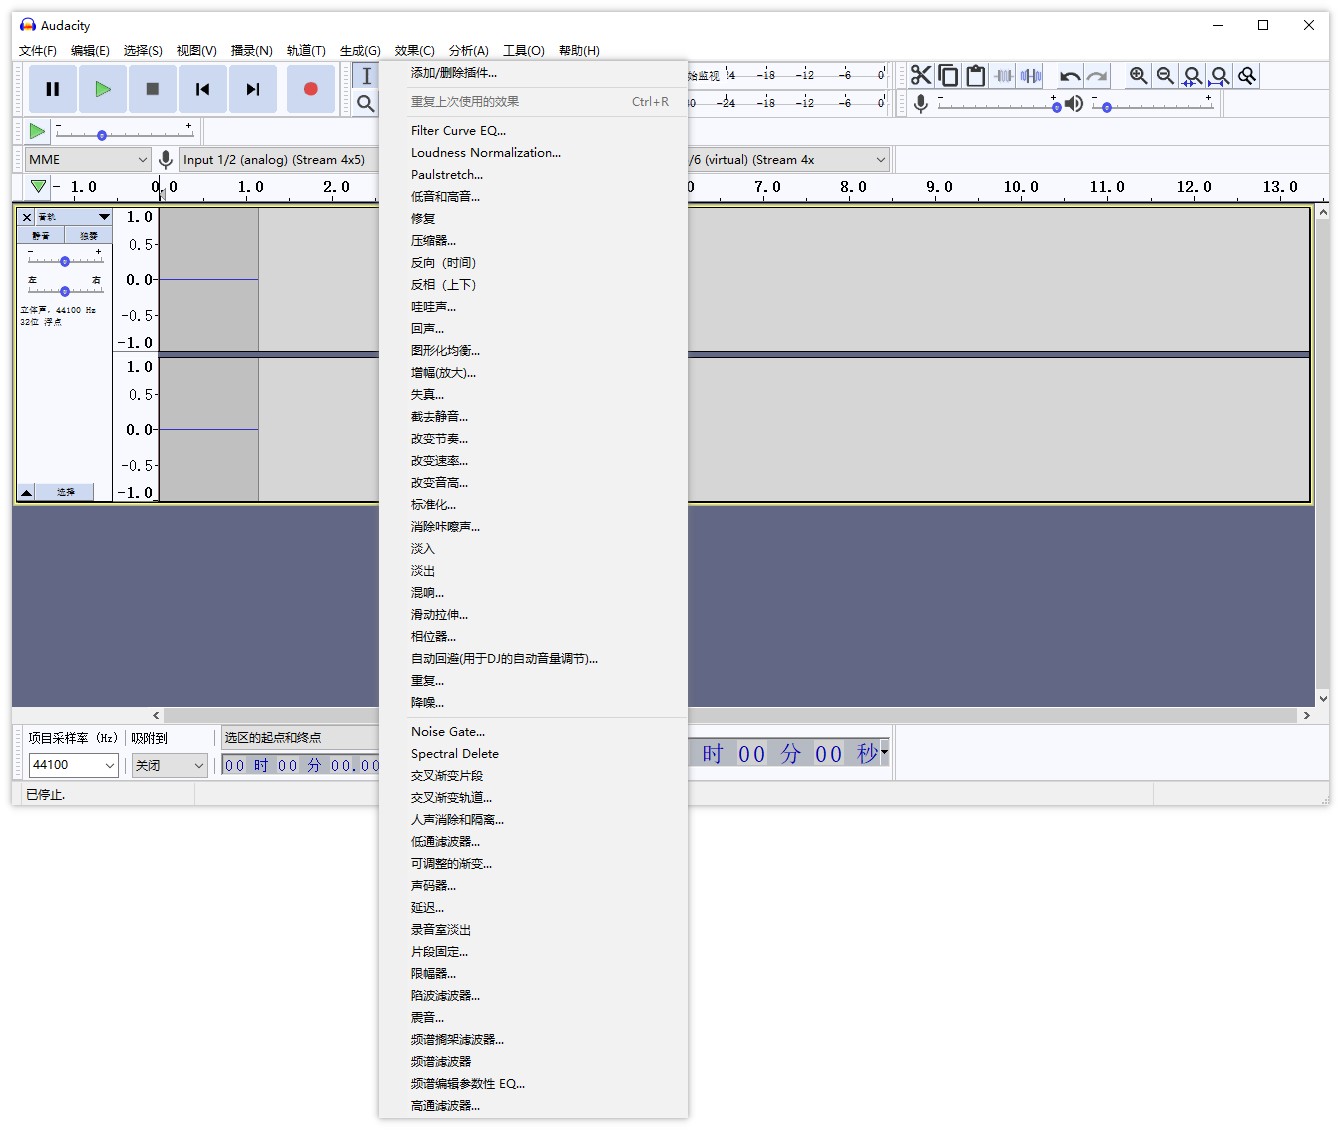Image resolution: width=1341 pixels, height=1134 pixels.
Task: Open the track name dropdown menu
Action: [x=74, y=217]
